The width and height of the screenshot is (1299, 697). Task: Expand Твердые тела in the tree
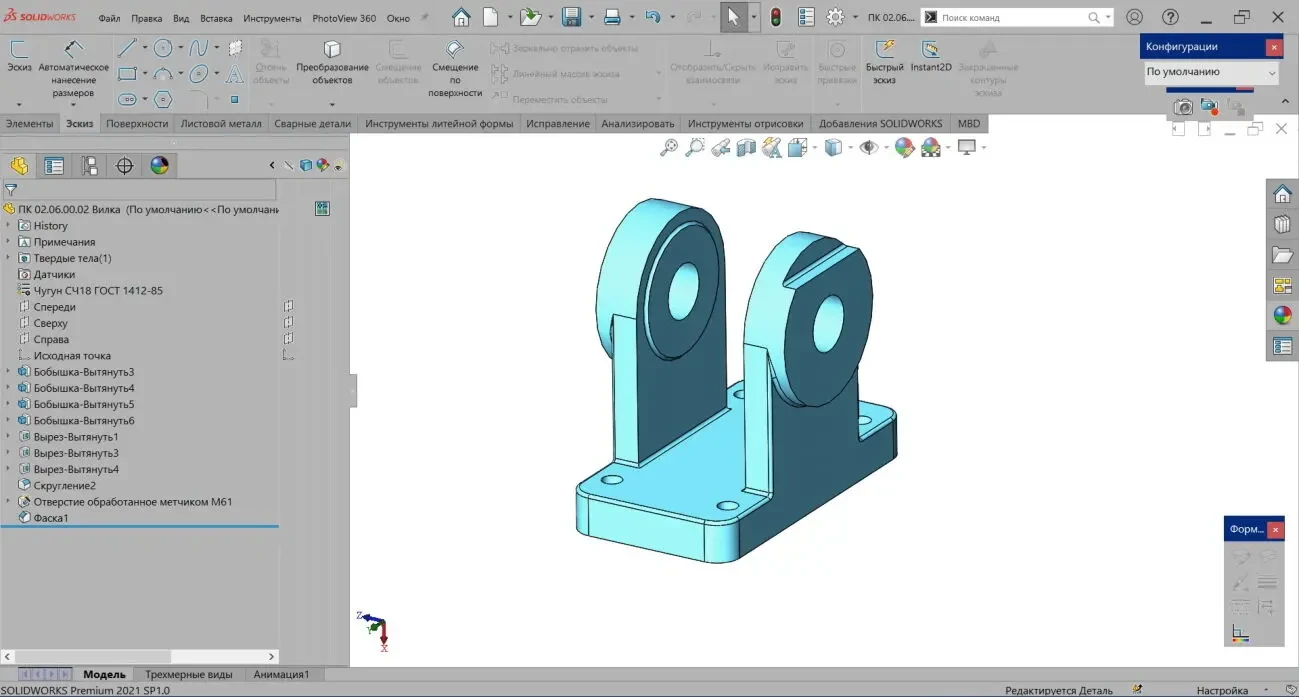coord(9,257)
